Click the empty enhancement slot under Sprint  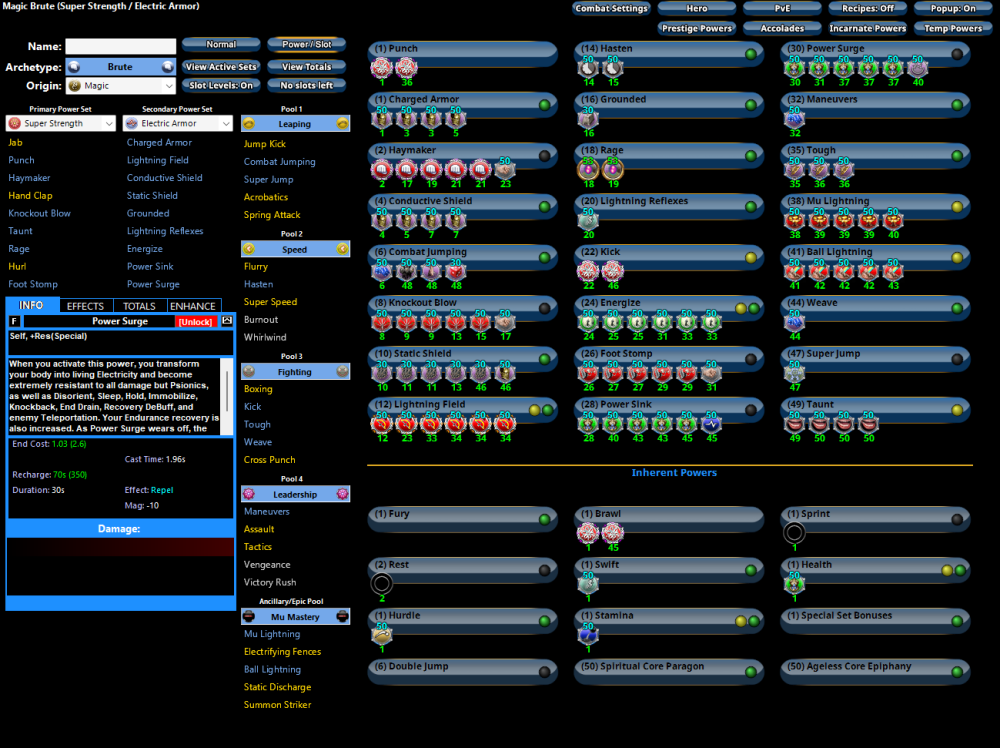794,533
